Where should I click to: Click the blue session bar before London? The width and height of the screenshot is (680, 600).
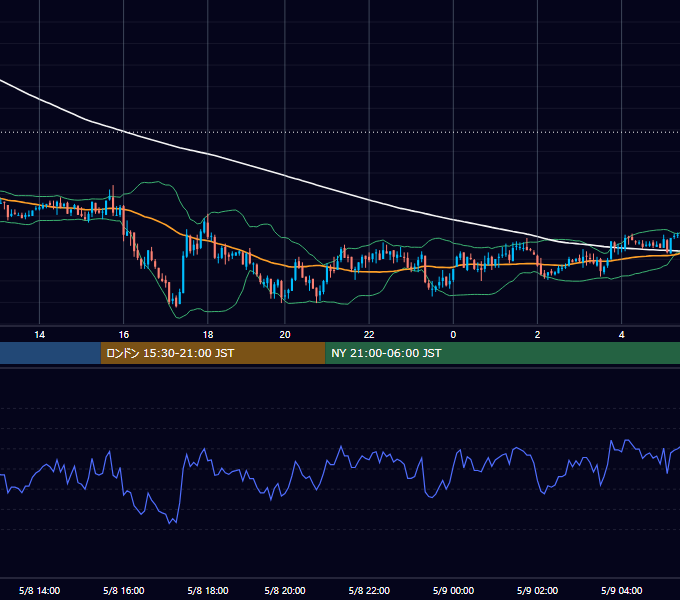click(x=50, y=353)
